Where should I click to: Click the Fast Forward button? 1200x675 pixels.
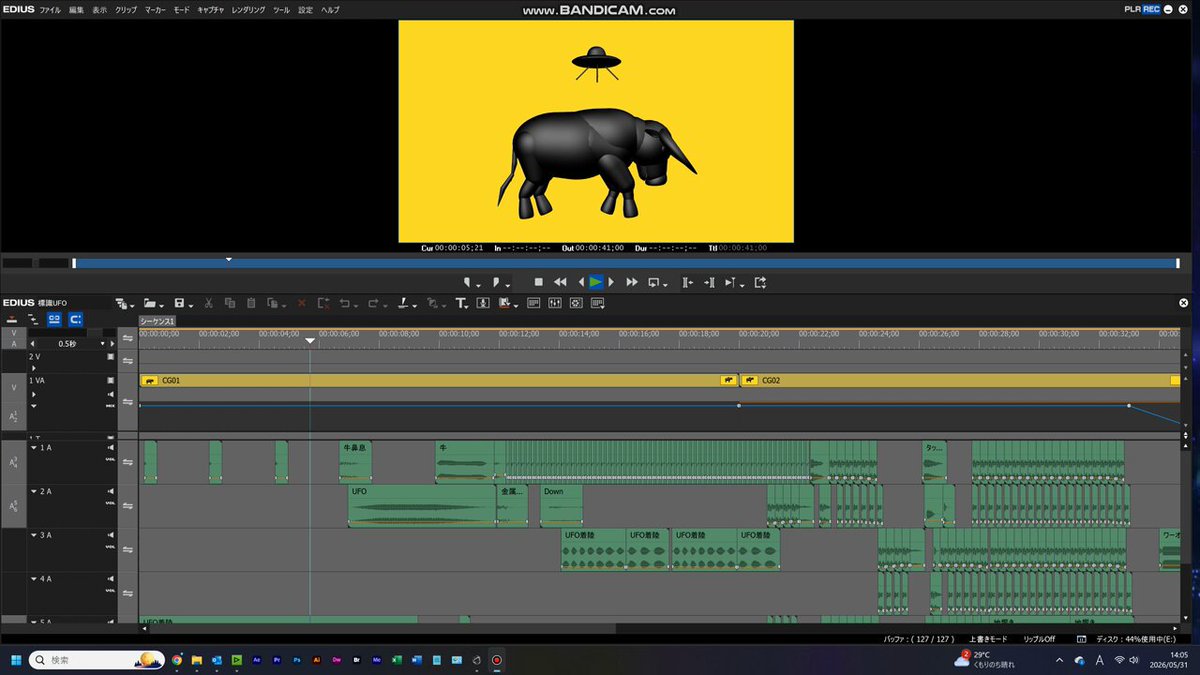tap(632, 283)
